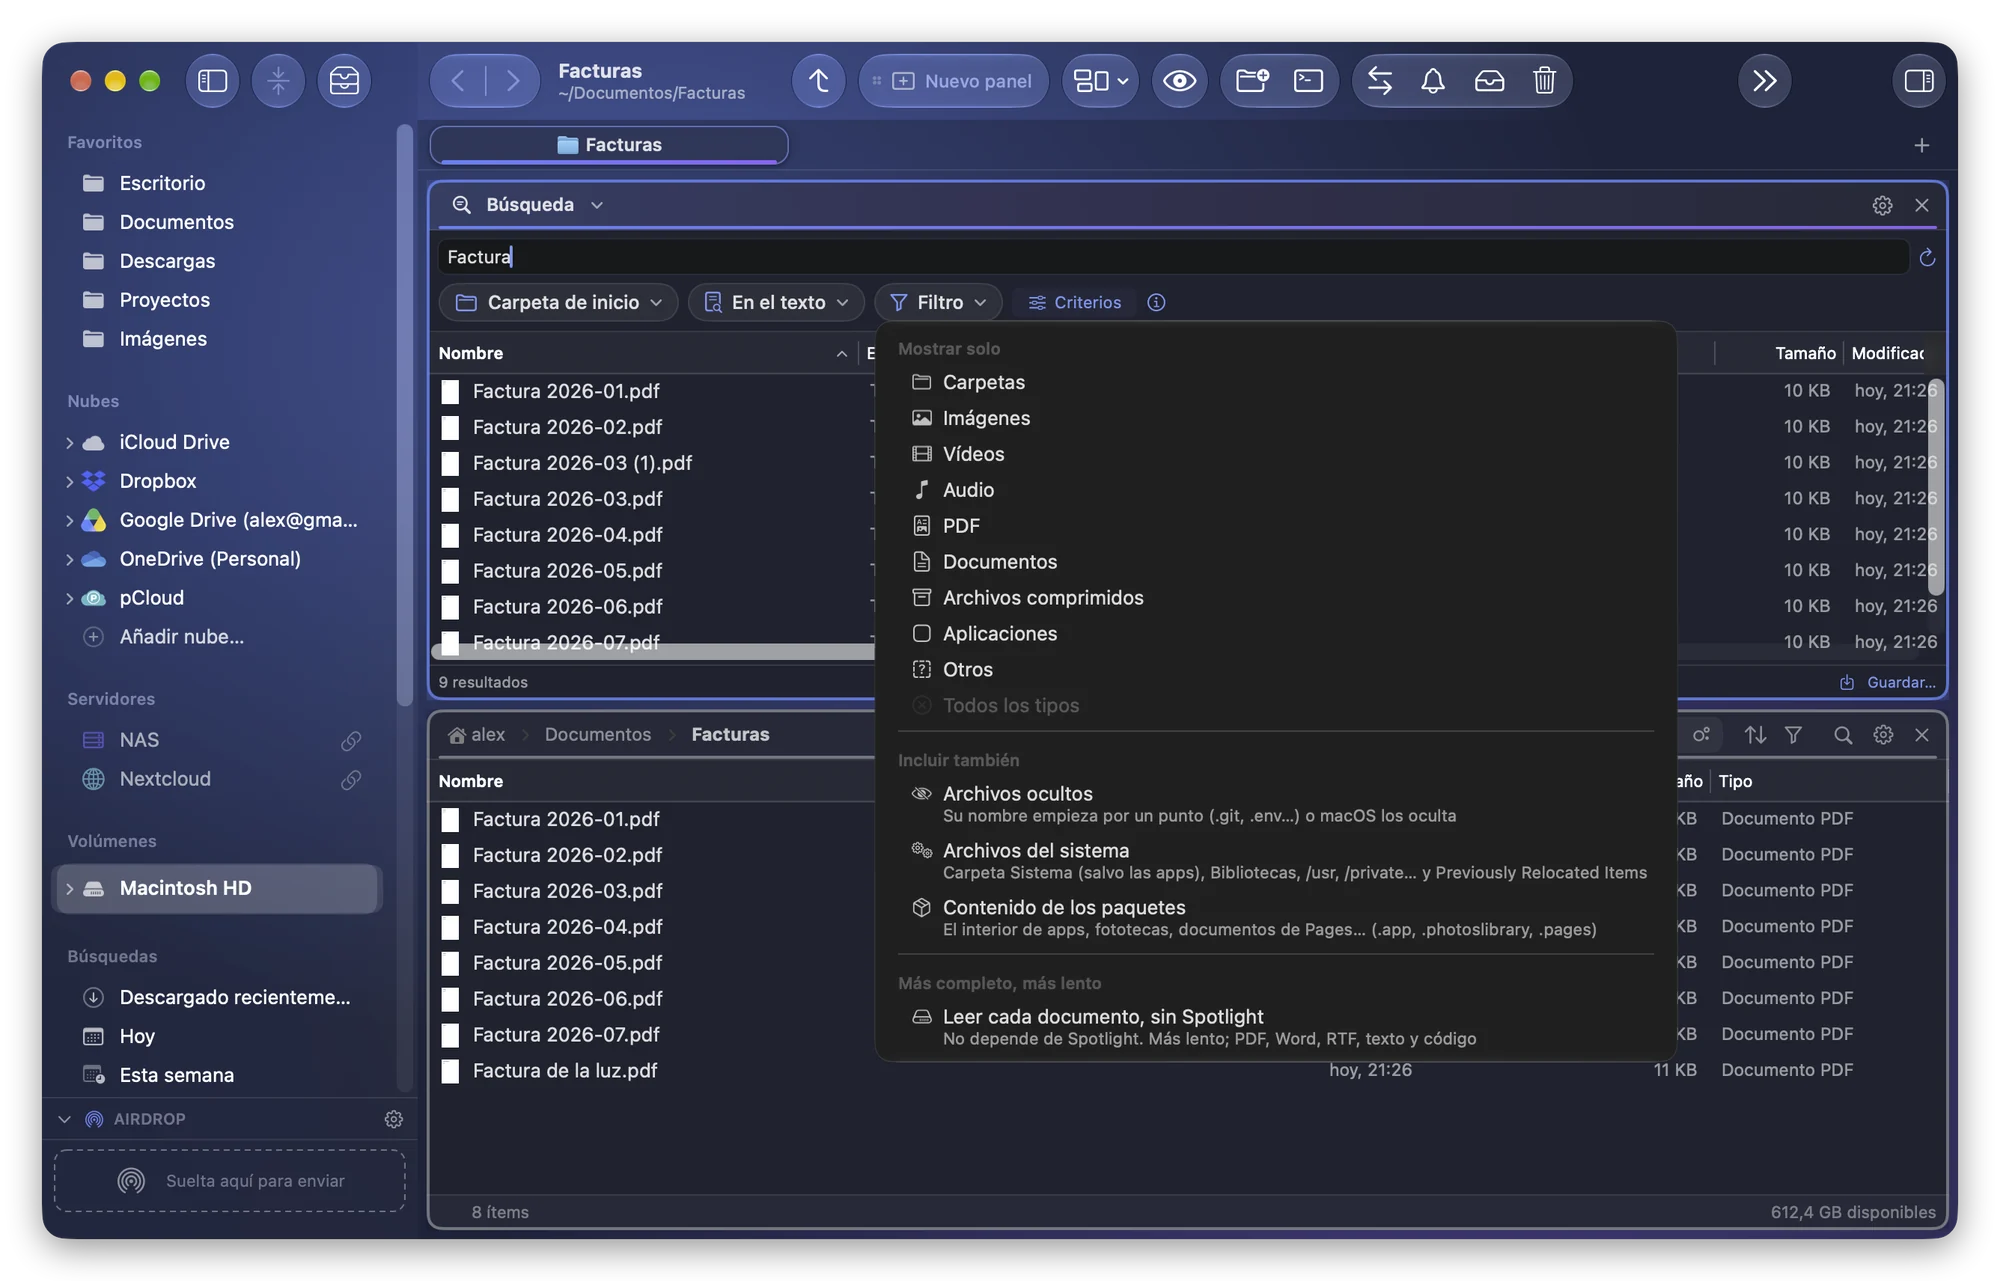Click Añadir nube... in sidebar
The width and height of the screenshot is (2000, 1281).
pyautogui.click(x=181, y=637)
